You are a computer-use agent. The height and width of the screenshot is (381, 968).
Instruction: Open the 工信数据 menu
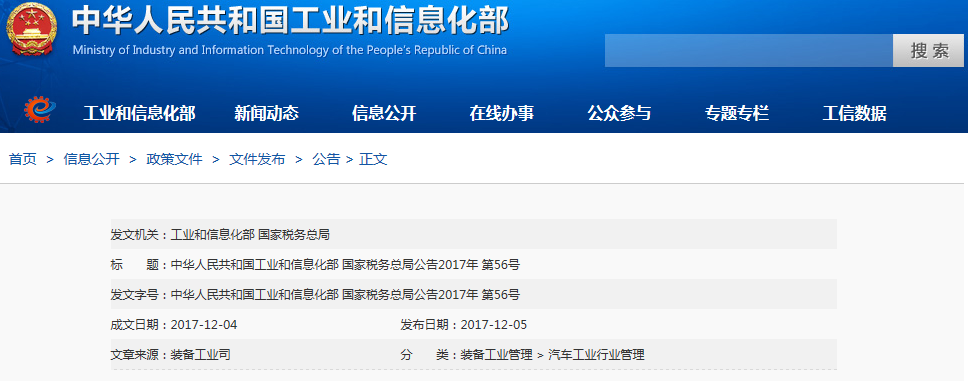pyautogui.click(x=854, y=114)
